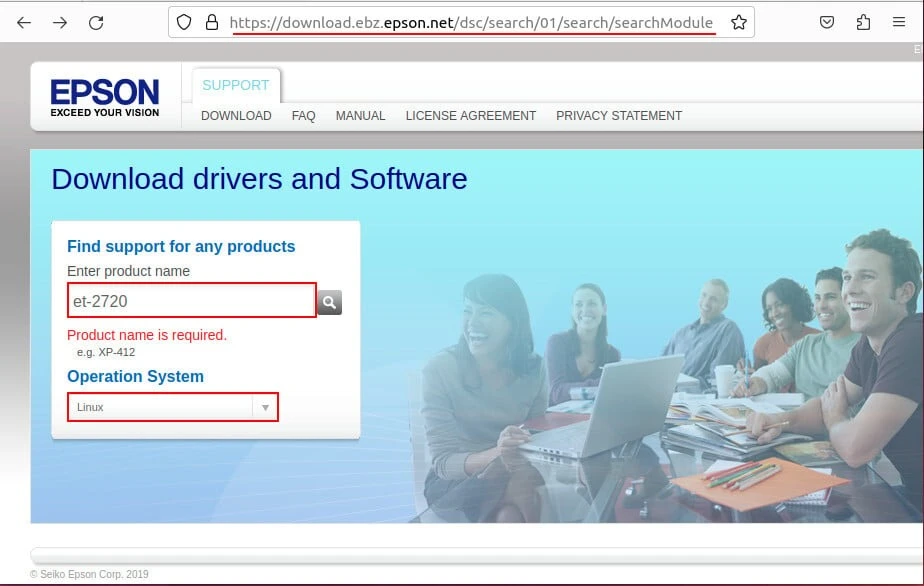The height and width of the screenshot is (586, 924).
Task: Open the Save to Pocket icon
Action: coord(827,22)
